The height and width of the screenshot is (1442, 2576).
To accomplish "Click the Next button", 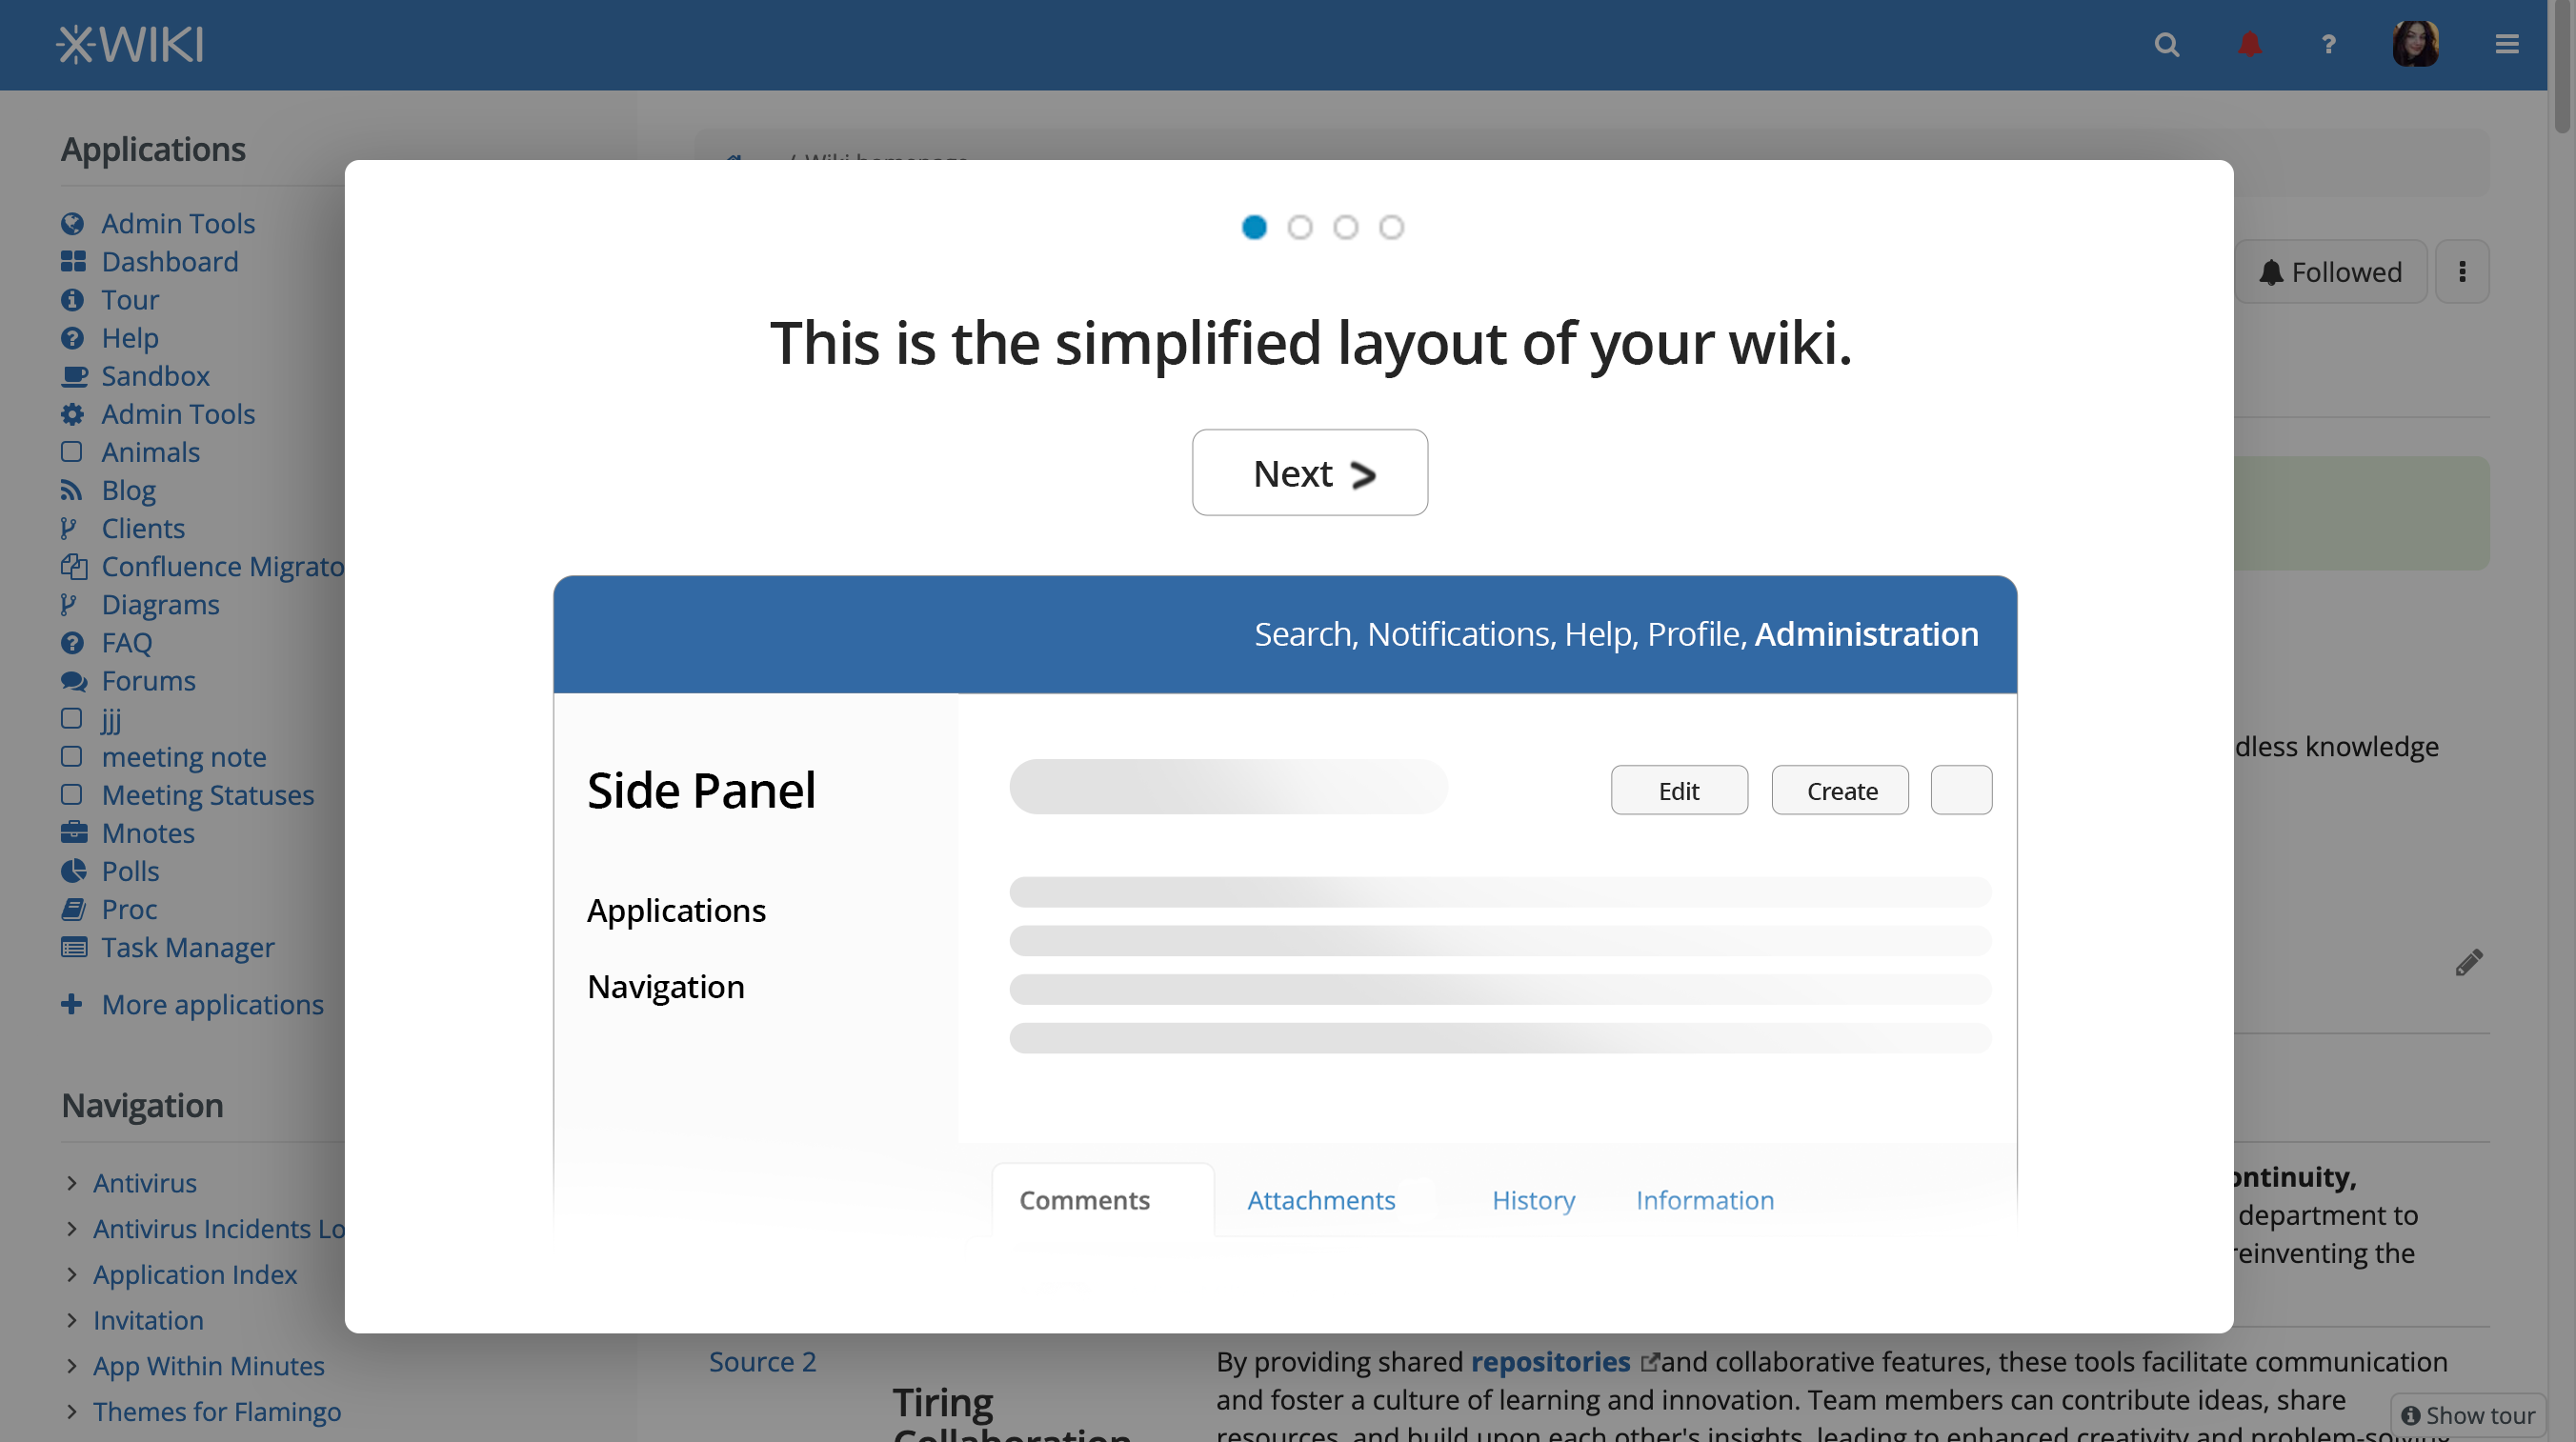I will tap(1309, 473).
